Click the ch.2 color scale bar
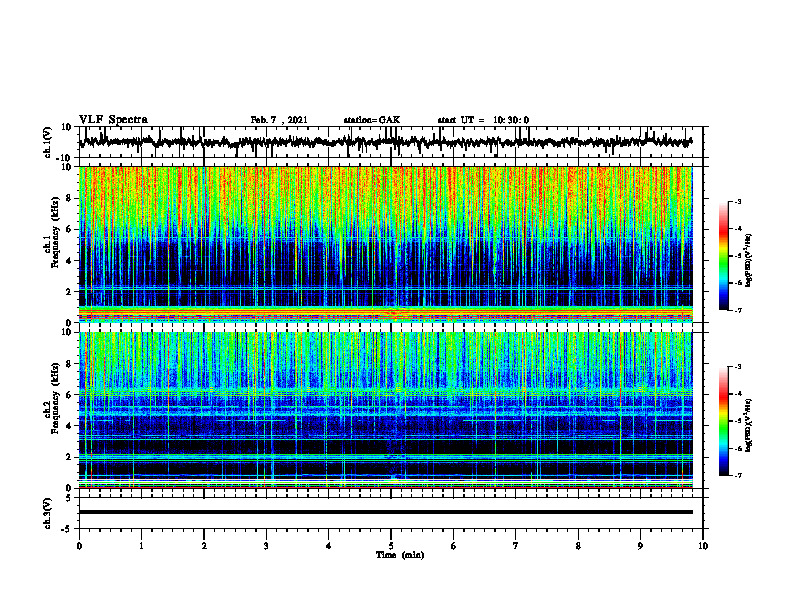792x612 pixels. coord(723,421)
